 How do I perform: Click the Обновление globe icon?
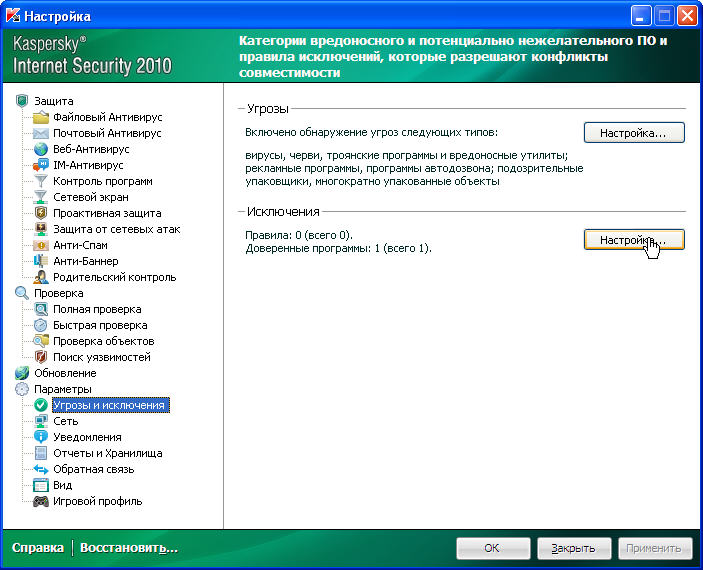22,373
